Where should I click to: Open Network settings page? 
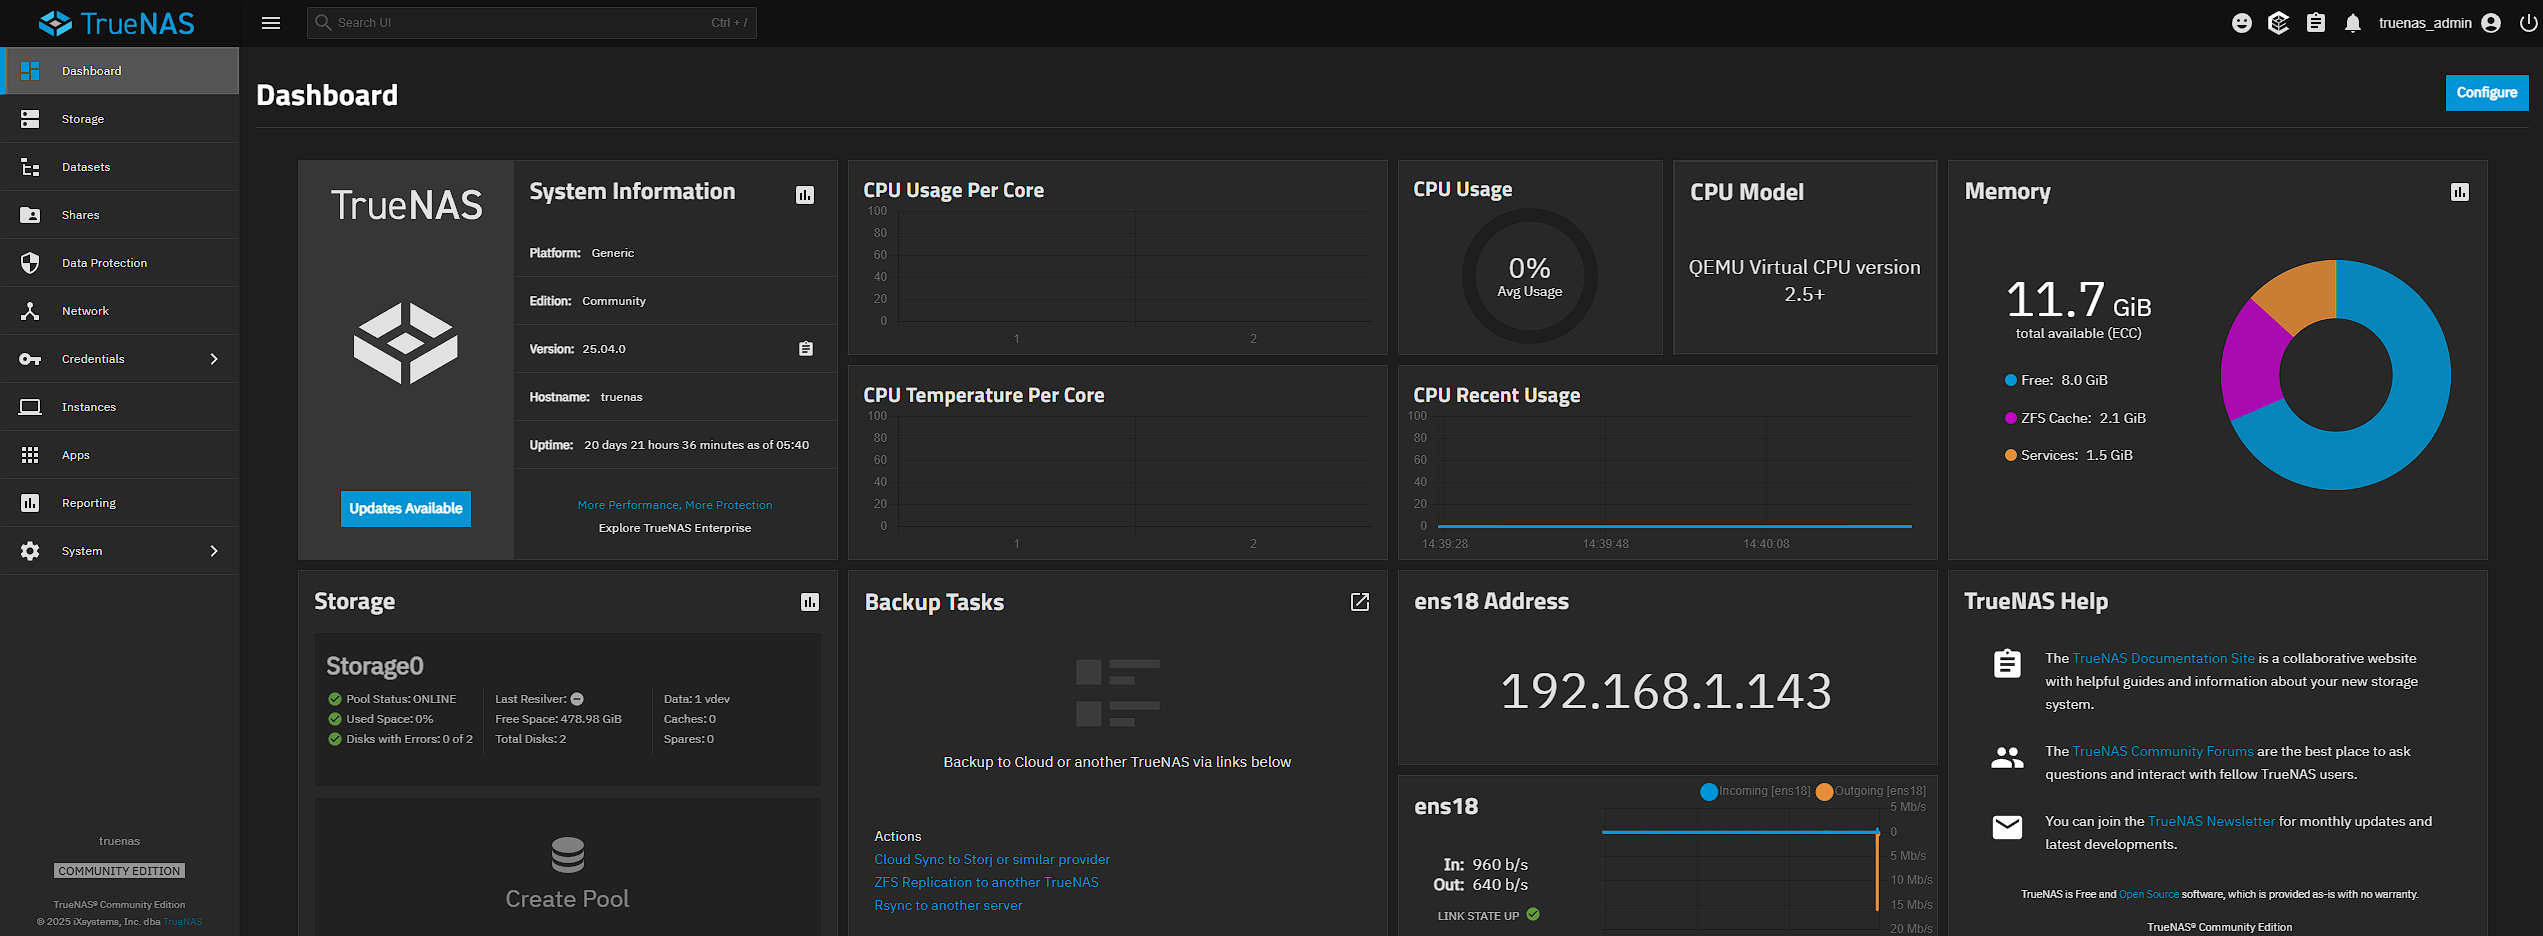tap(120, 311)
